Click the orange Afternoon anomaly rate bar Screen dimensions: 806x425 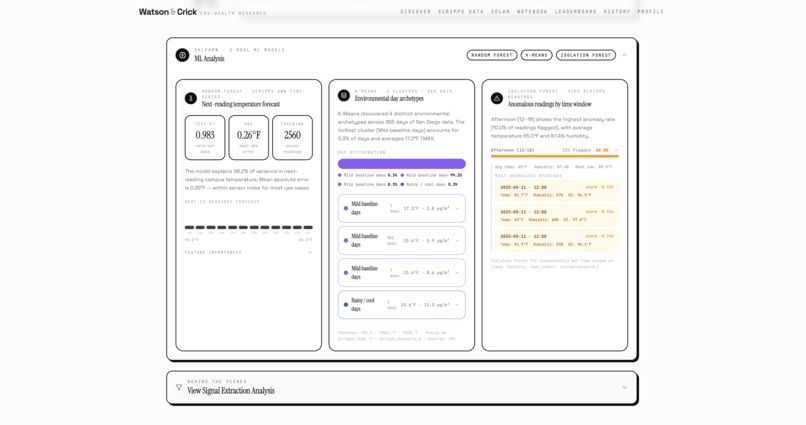[x=555, y=156]
